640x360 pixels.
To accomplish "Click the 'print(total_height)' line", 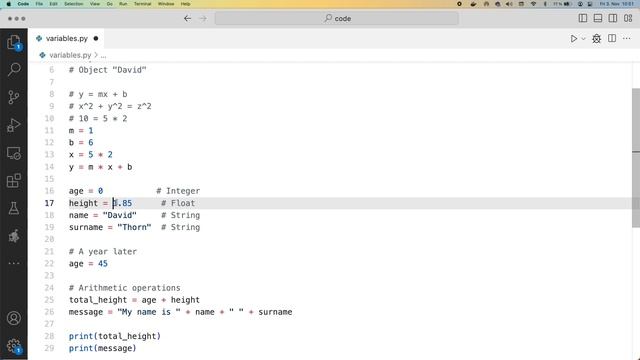I will pyautogui.click(x=115, y=336).
